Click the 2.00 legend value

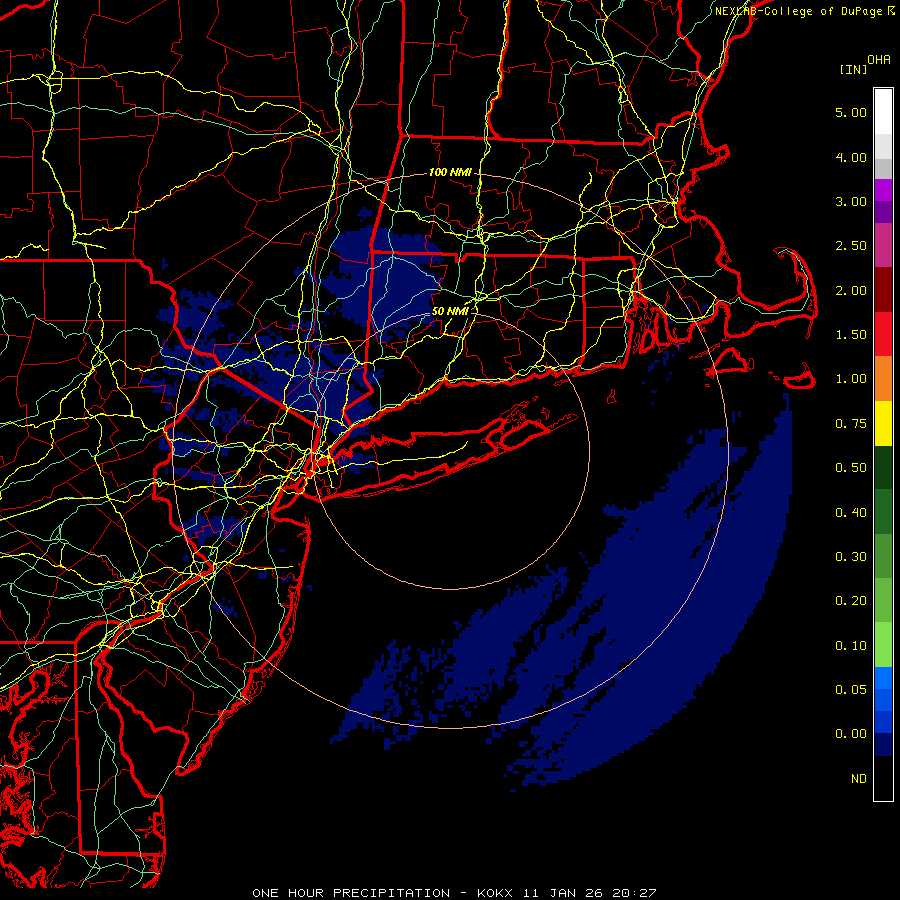point(851,290)
